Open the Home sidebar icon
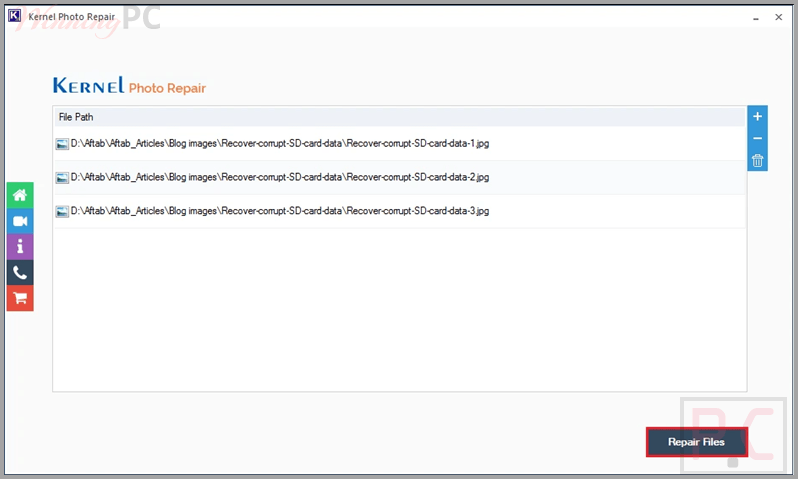Image resolution: width=798 pixels, height=479 pixels. point(20,195)
